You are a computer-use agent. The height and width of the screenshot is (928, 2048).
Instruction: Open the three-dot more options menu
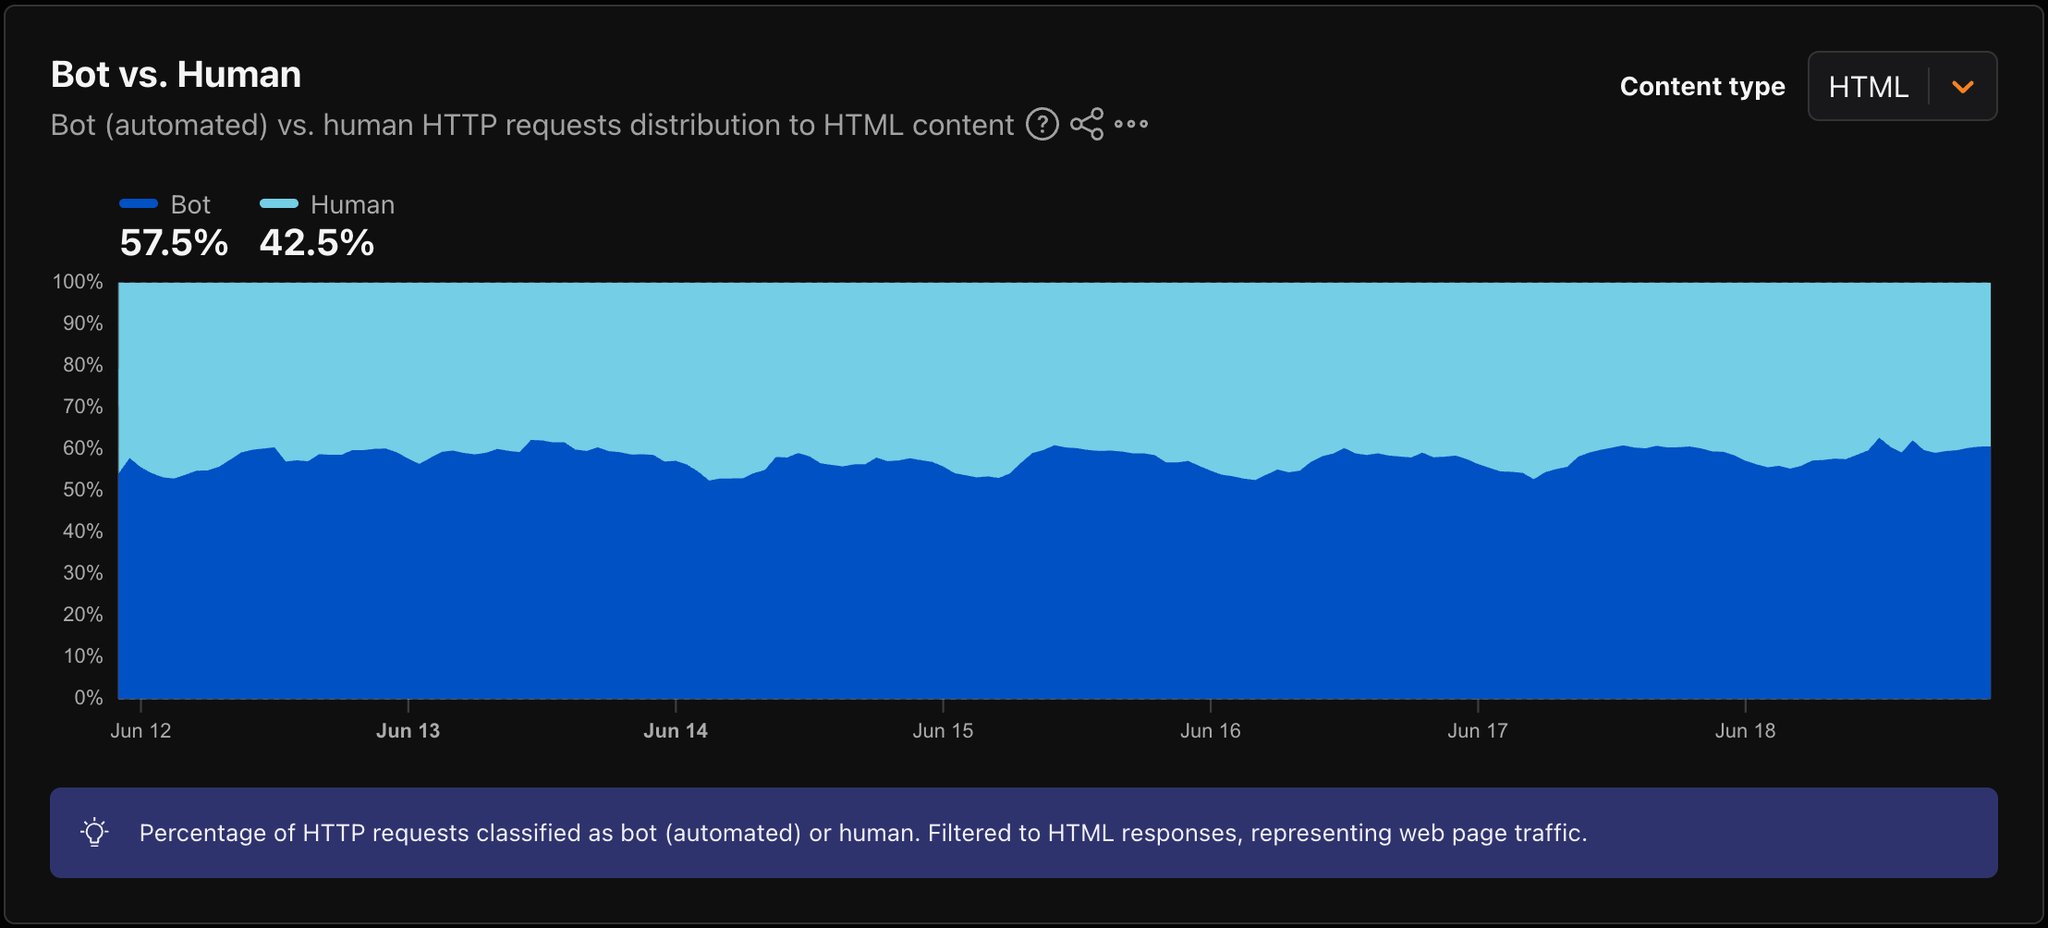pos(1131,124)
